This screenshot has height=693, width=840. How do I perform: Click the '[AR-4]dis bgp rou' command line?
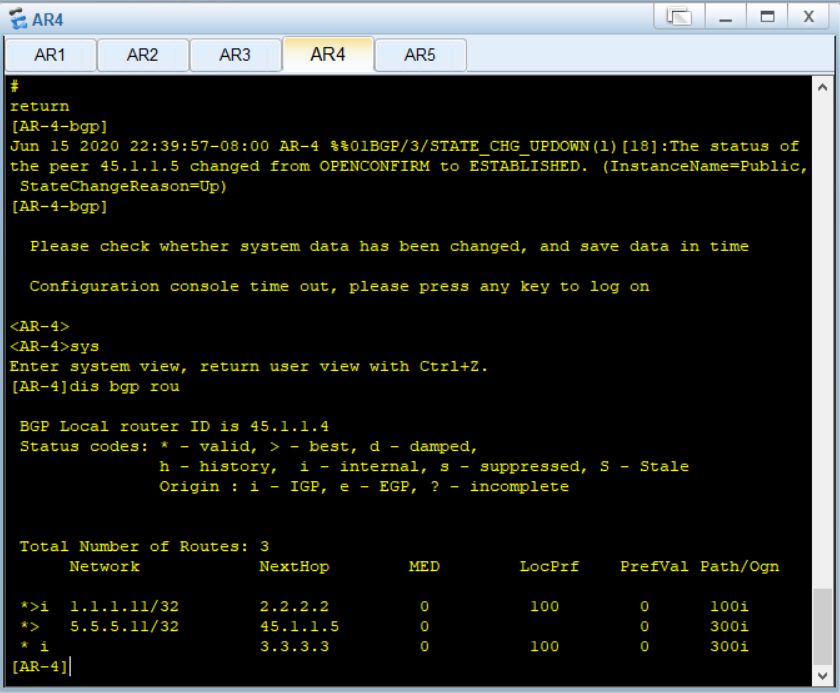pos(95,387)
